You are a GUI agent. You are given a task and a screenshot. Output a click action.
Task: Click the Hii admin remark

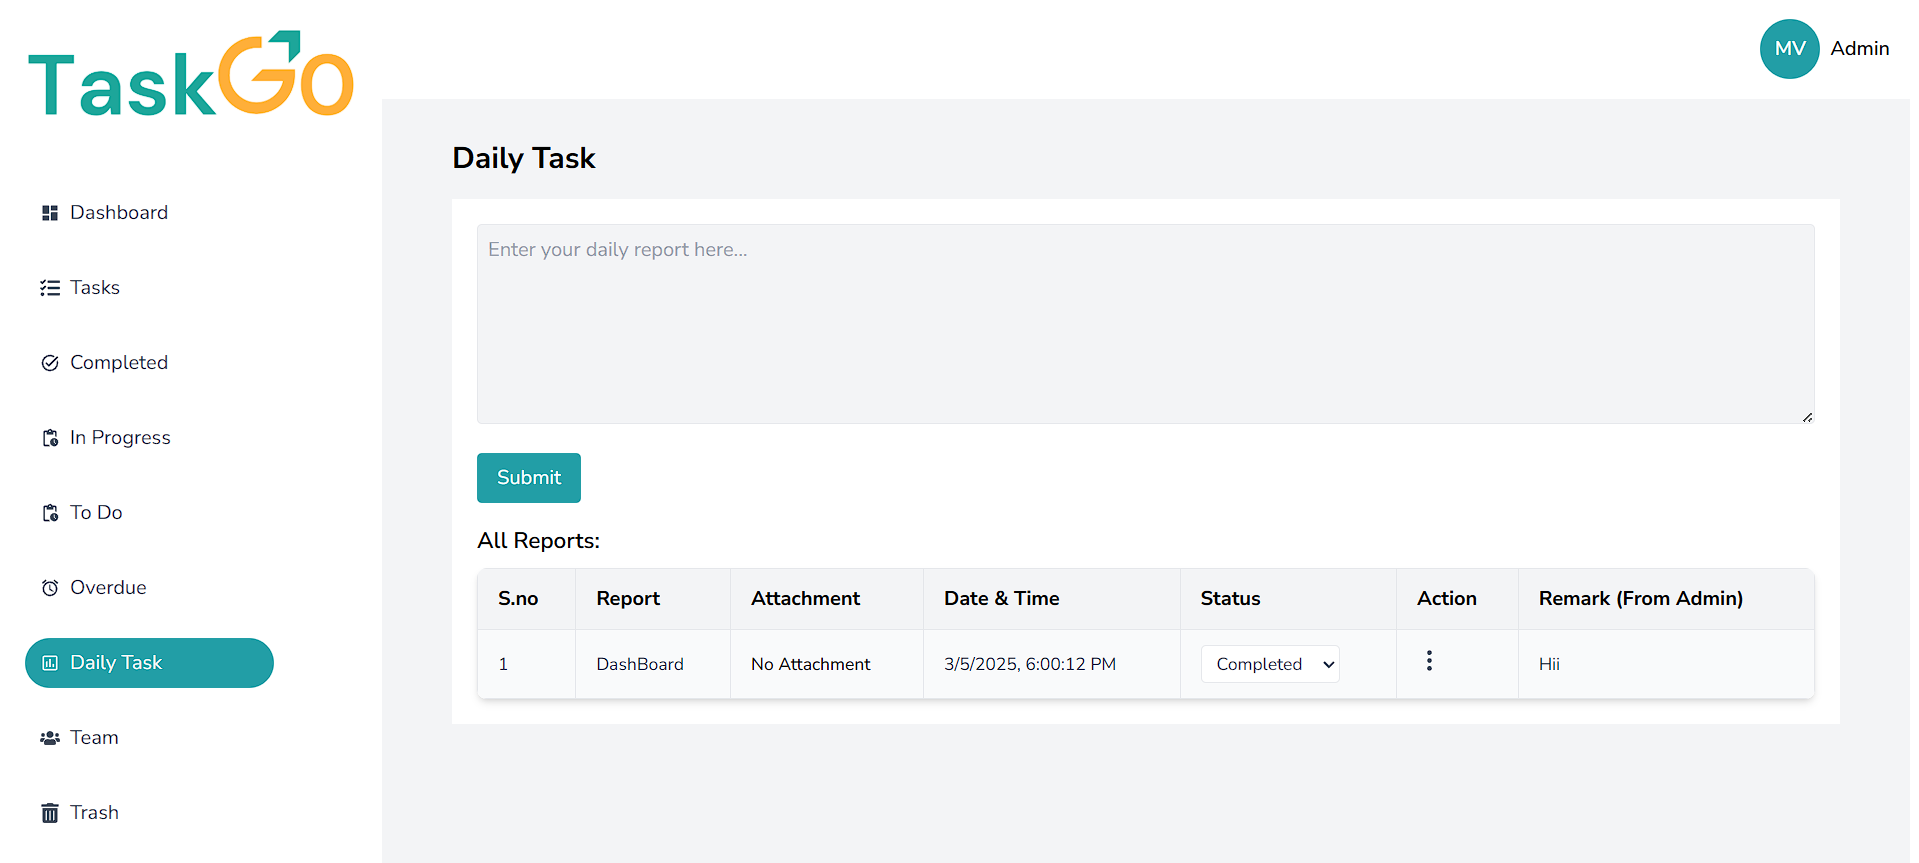coord(1549,664)
